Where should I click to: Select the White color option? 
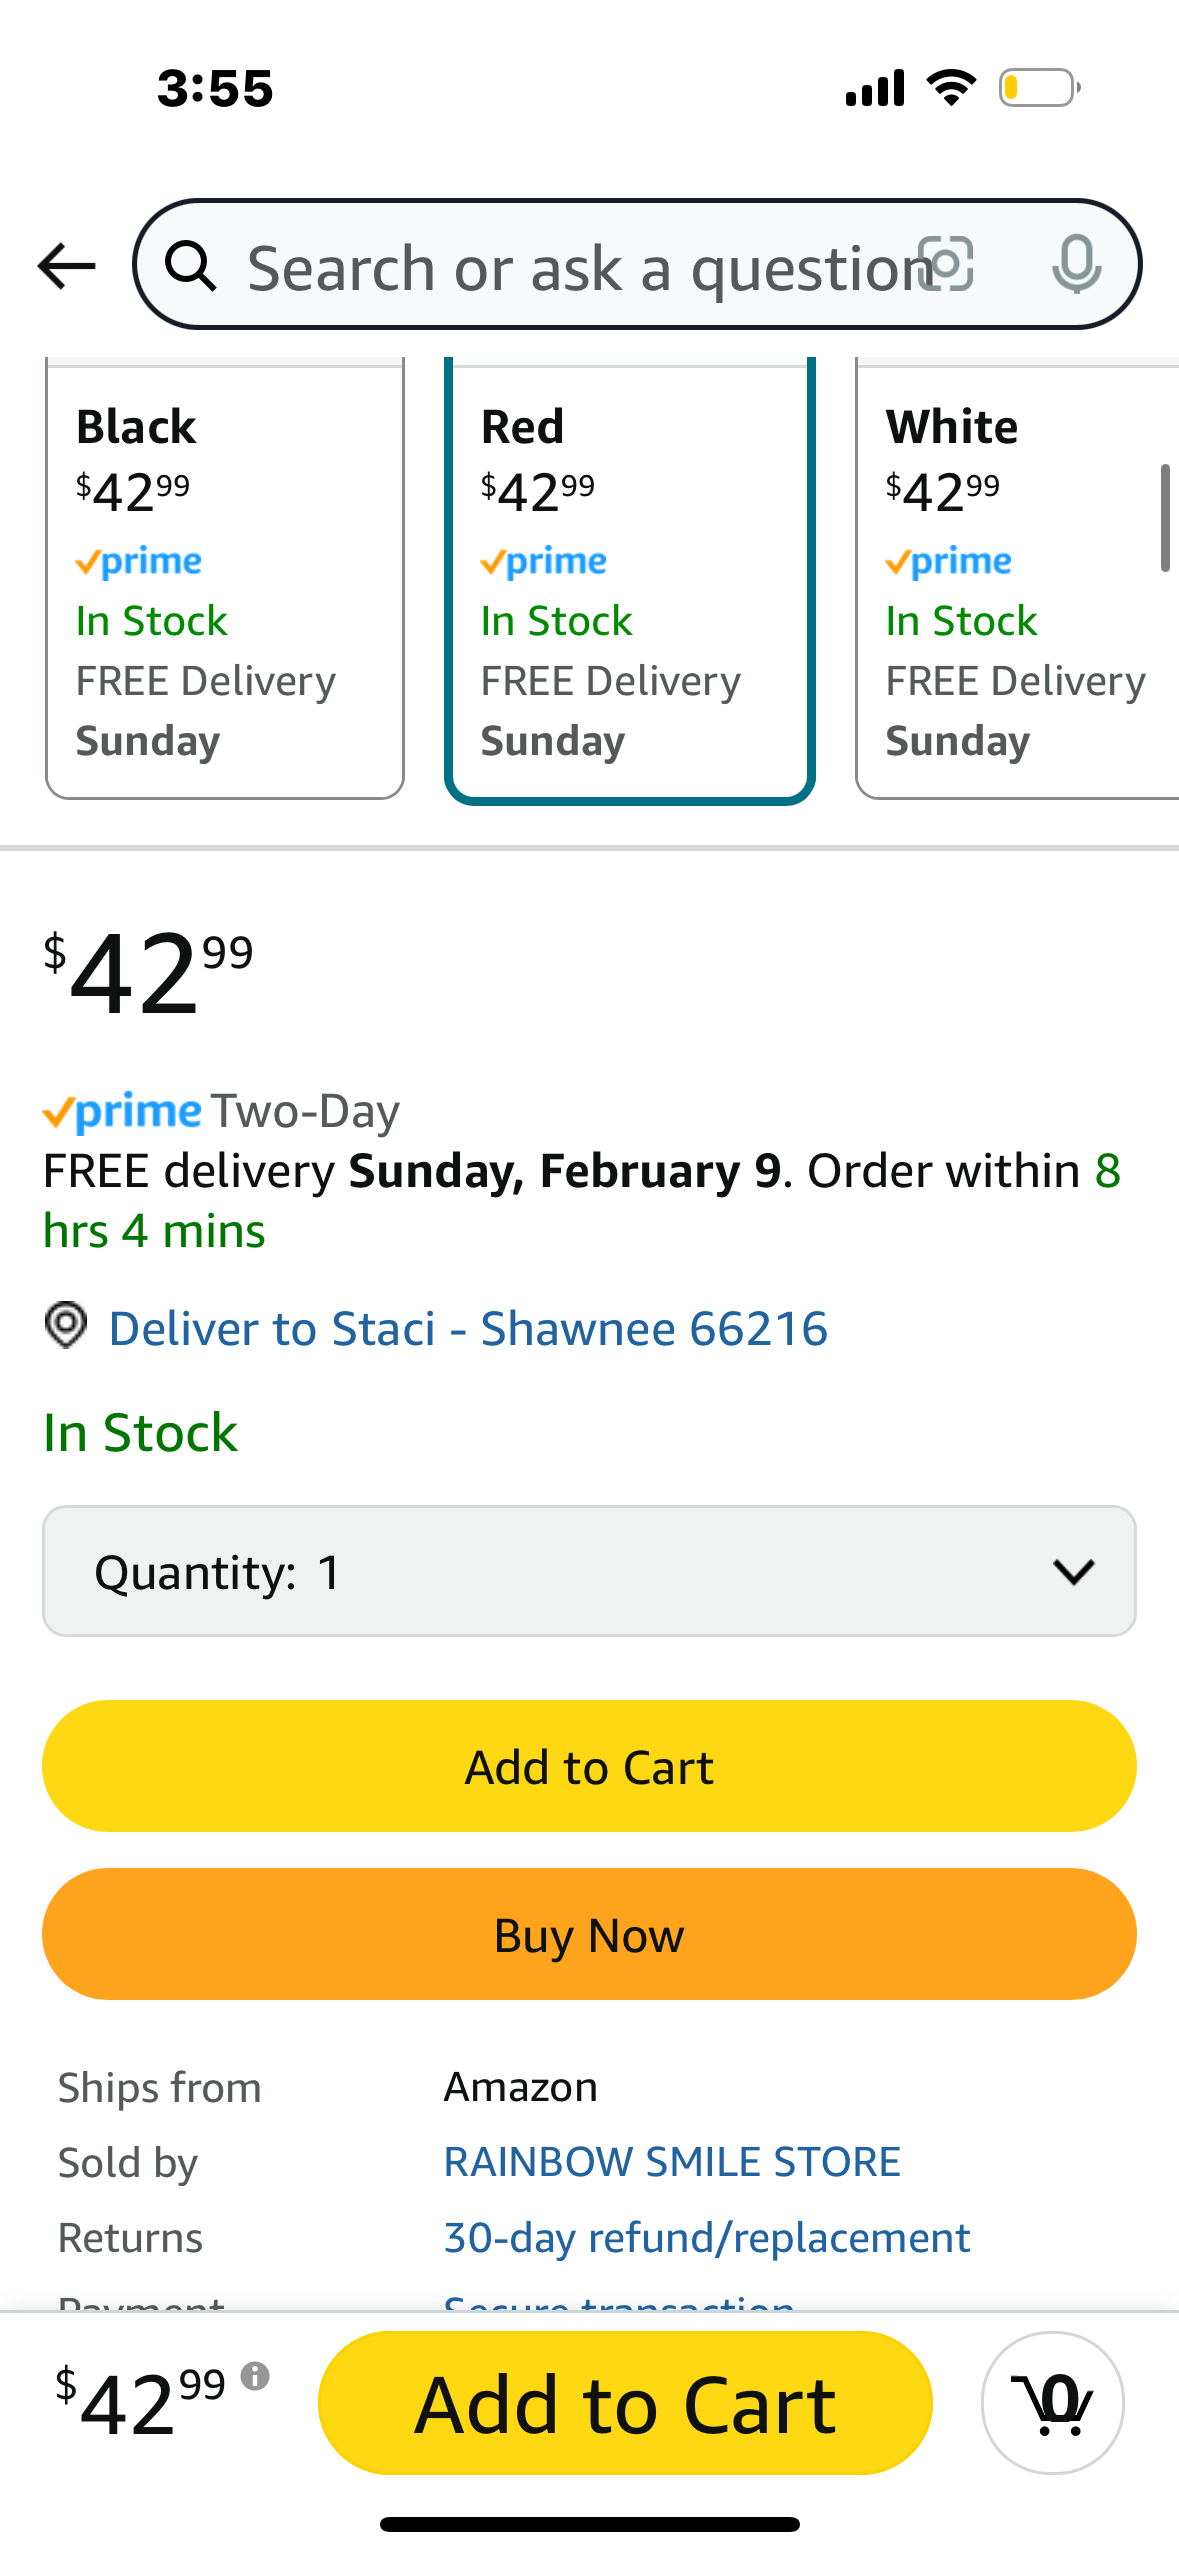click(x=1017, y=579)
